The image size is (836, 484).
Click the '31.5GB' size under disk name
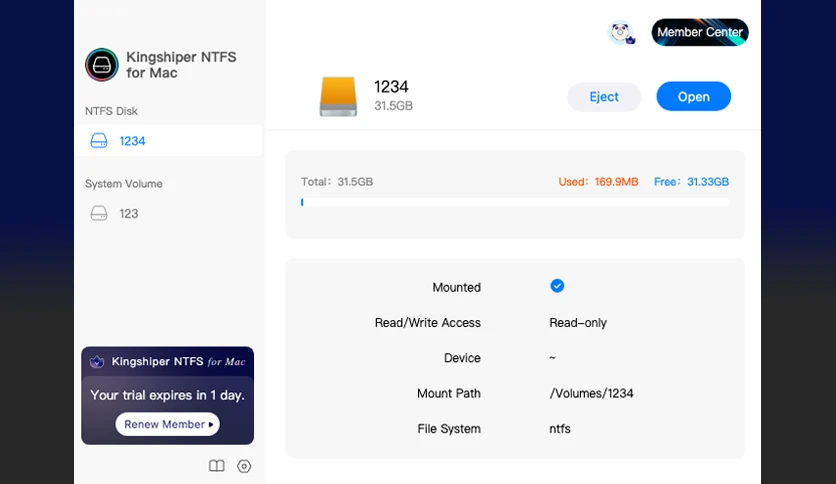(x=393, y=106)
